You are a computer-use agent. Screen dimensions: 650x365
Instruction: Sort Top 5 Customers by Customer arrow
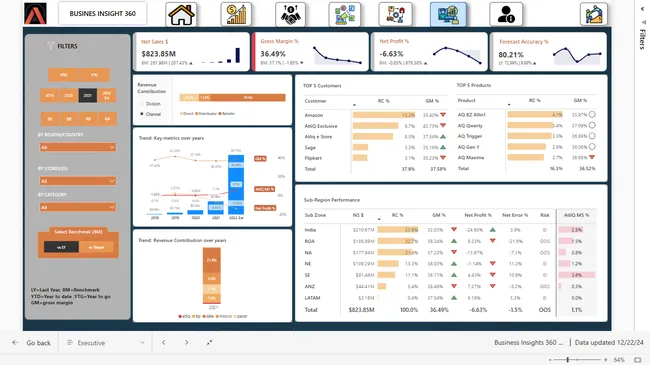click(354, 105)
